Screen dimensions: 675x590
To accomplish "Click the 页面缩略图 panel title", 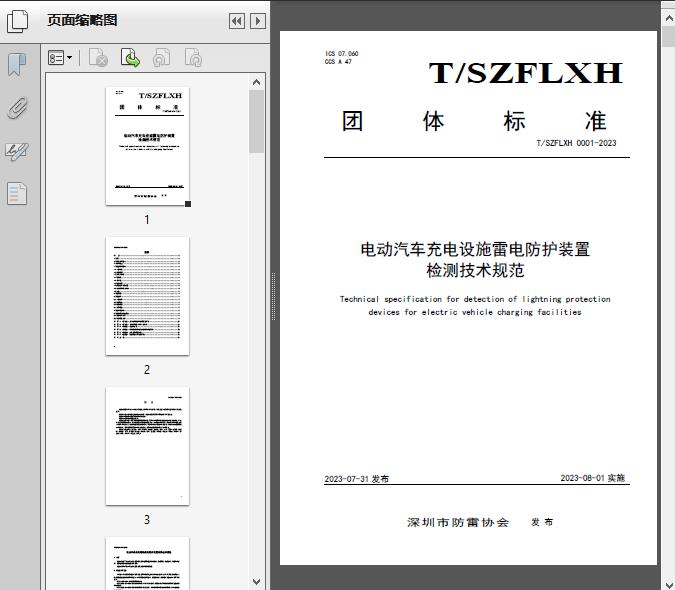I will click(82, 20).
